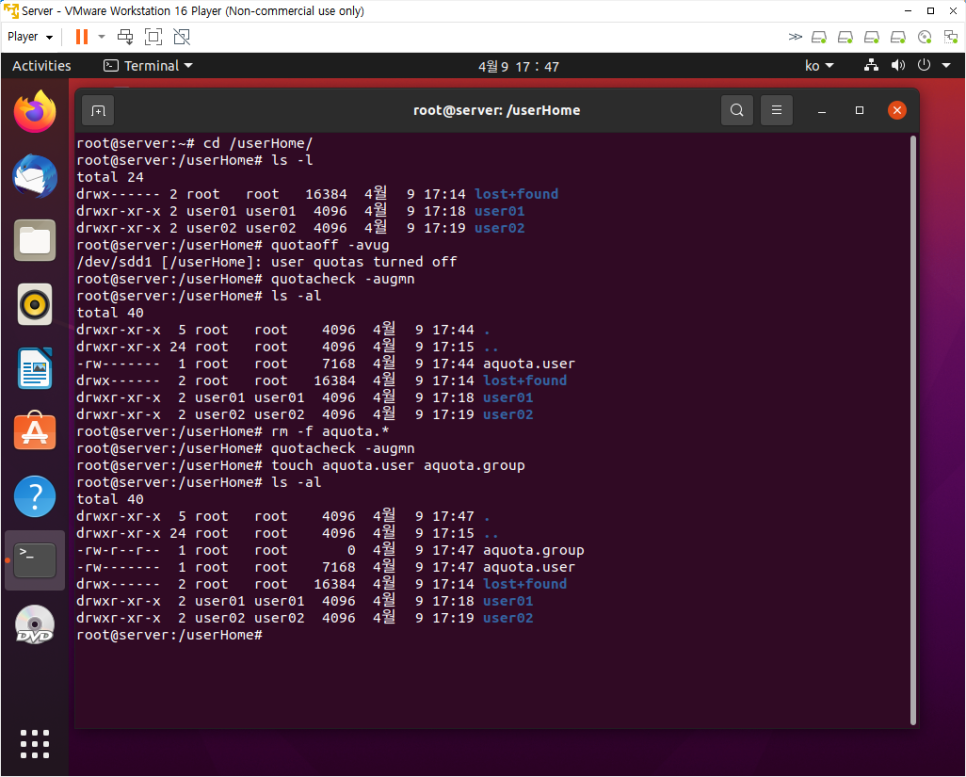Click the VMware network adapter device icon
The width and height of the screenshot is (966, 777).
tap(951, 37)
